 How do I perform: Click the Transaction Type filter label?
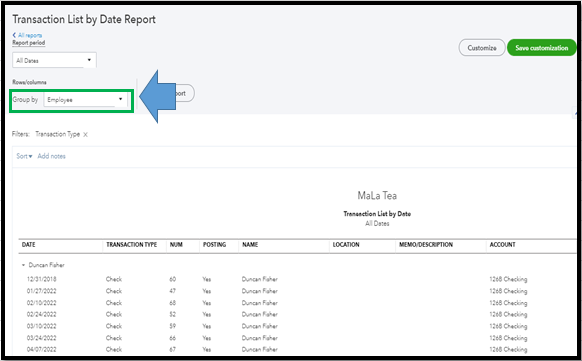coord(58,134)
